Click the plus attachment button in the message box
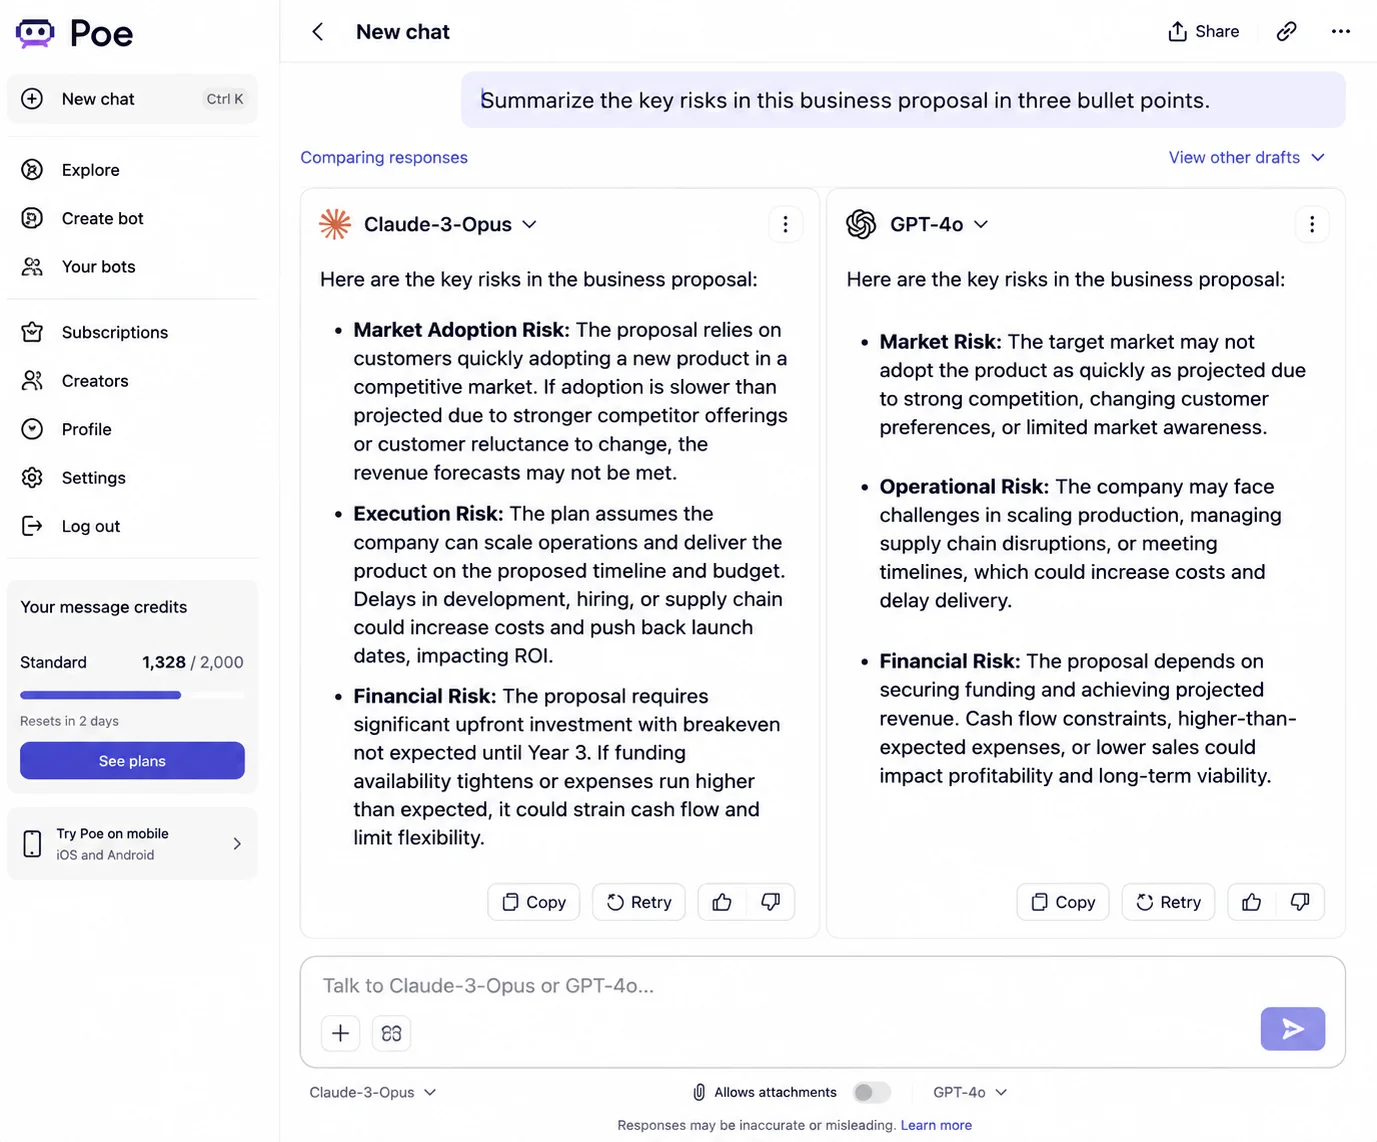The width and height of the screenshot is (1377, 1142). click(x=340, y=1033)
